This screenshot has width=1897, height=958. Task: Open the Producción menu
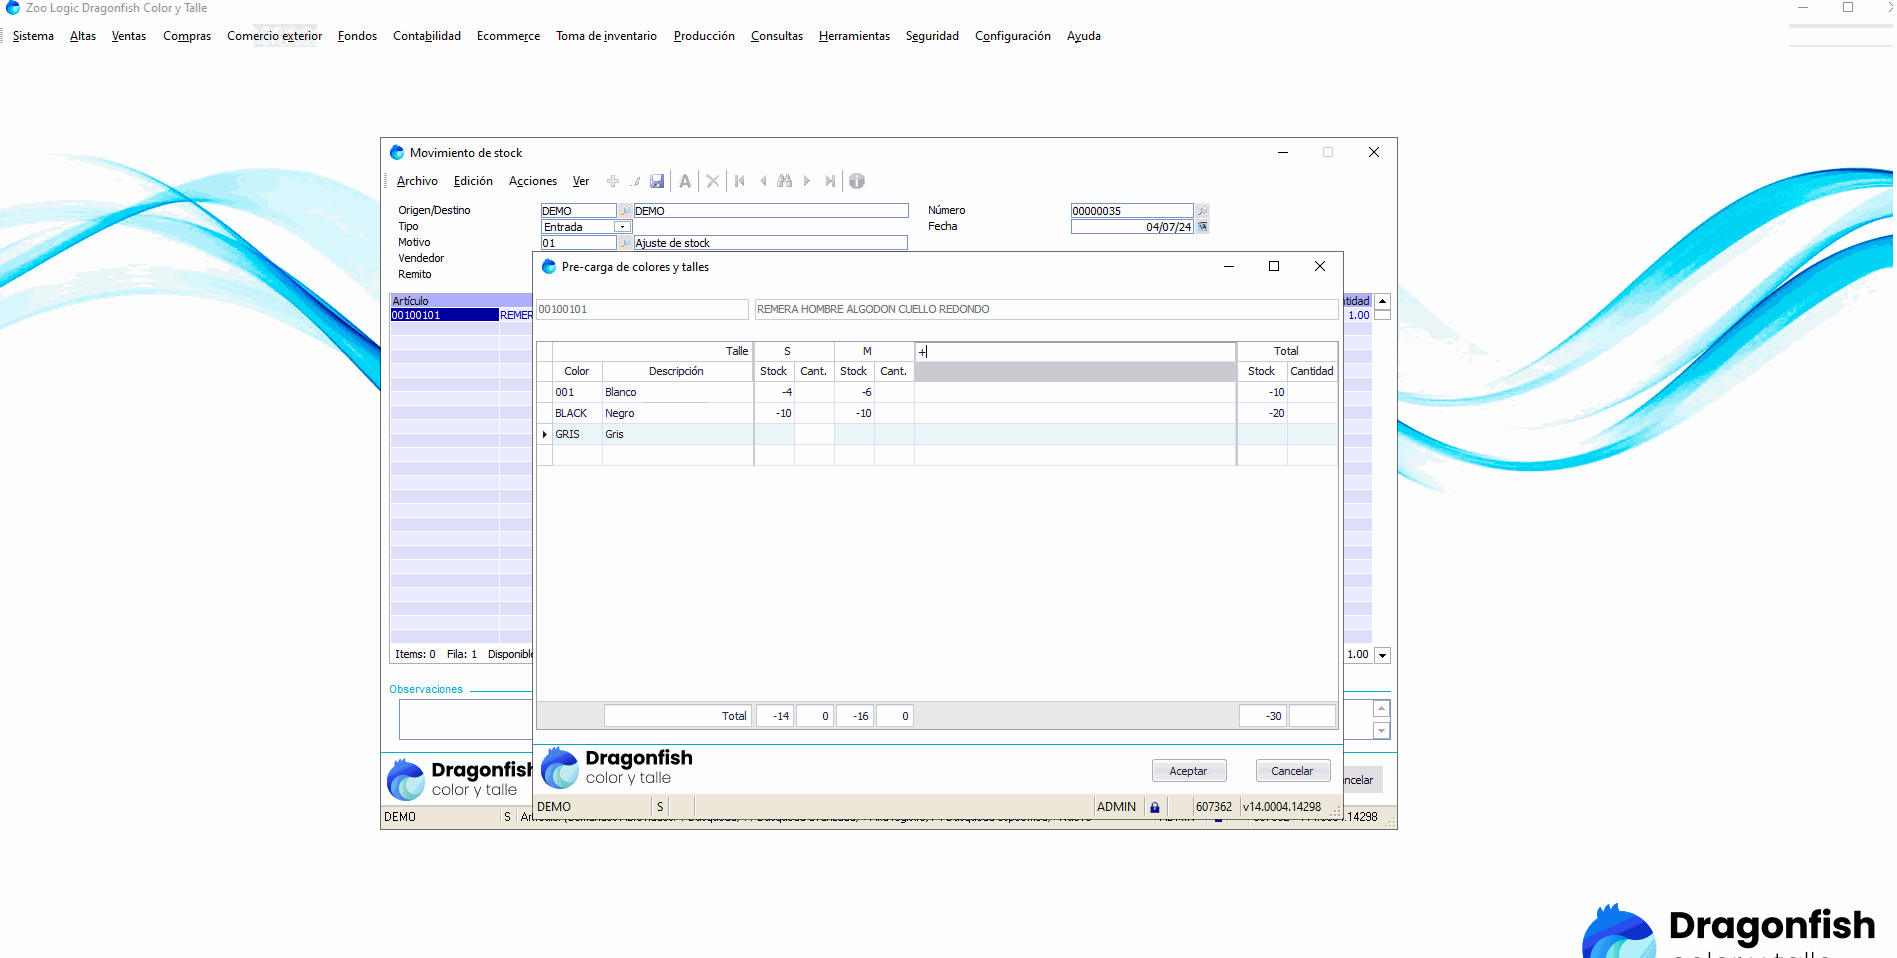pos(704,36)
